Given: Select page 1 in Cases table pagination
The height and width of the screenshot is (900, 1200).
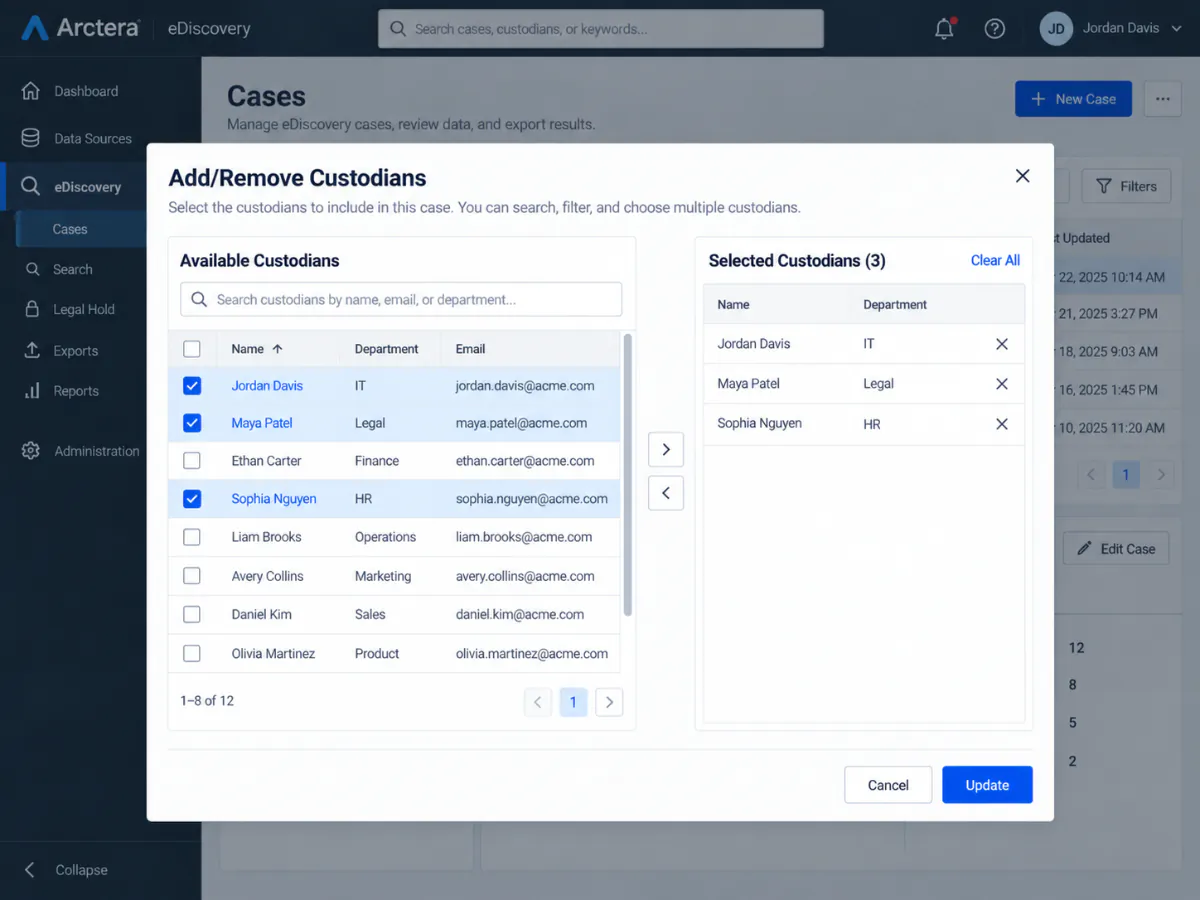Looking at the screenshot, I should [1126, 474].
